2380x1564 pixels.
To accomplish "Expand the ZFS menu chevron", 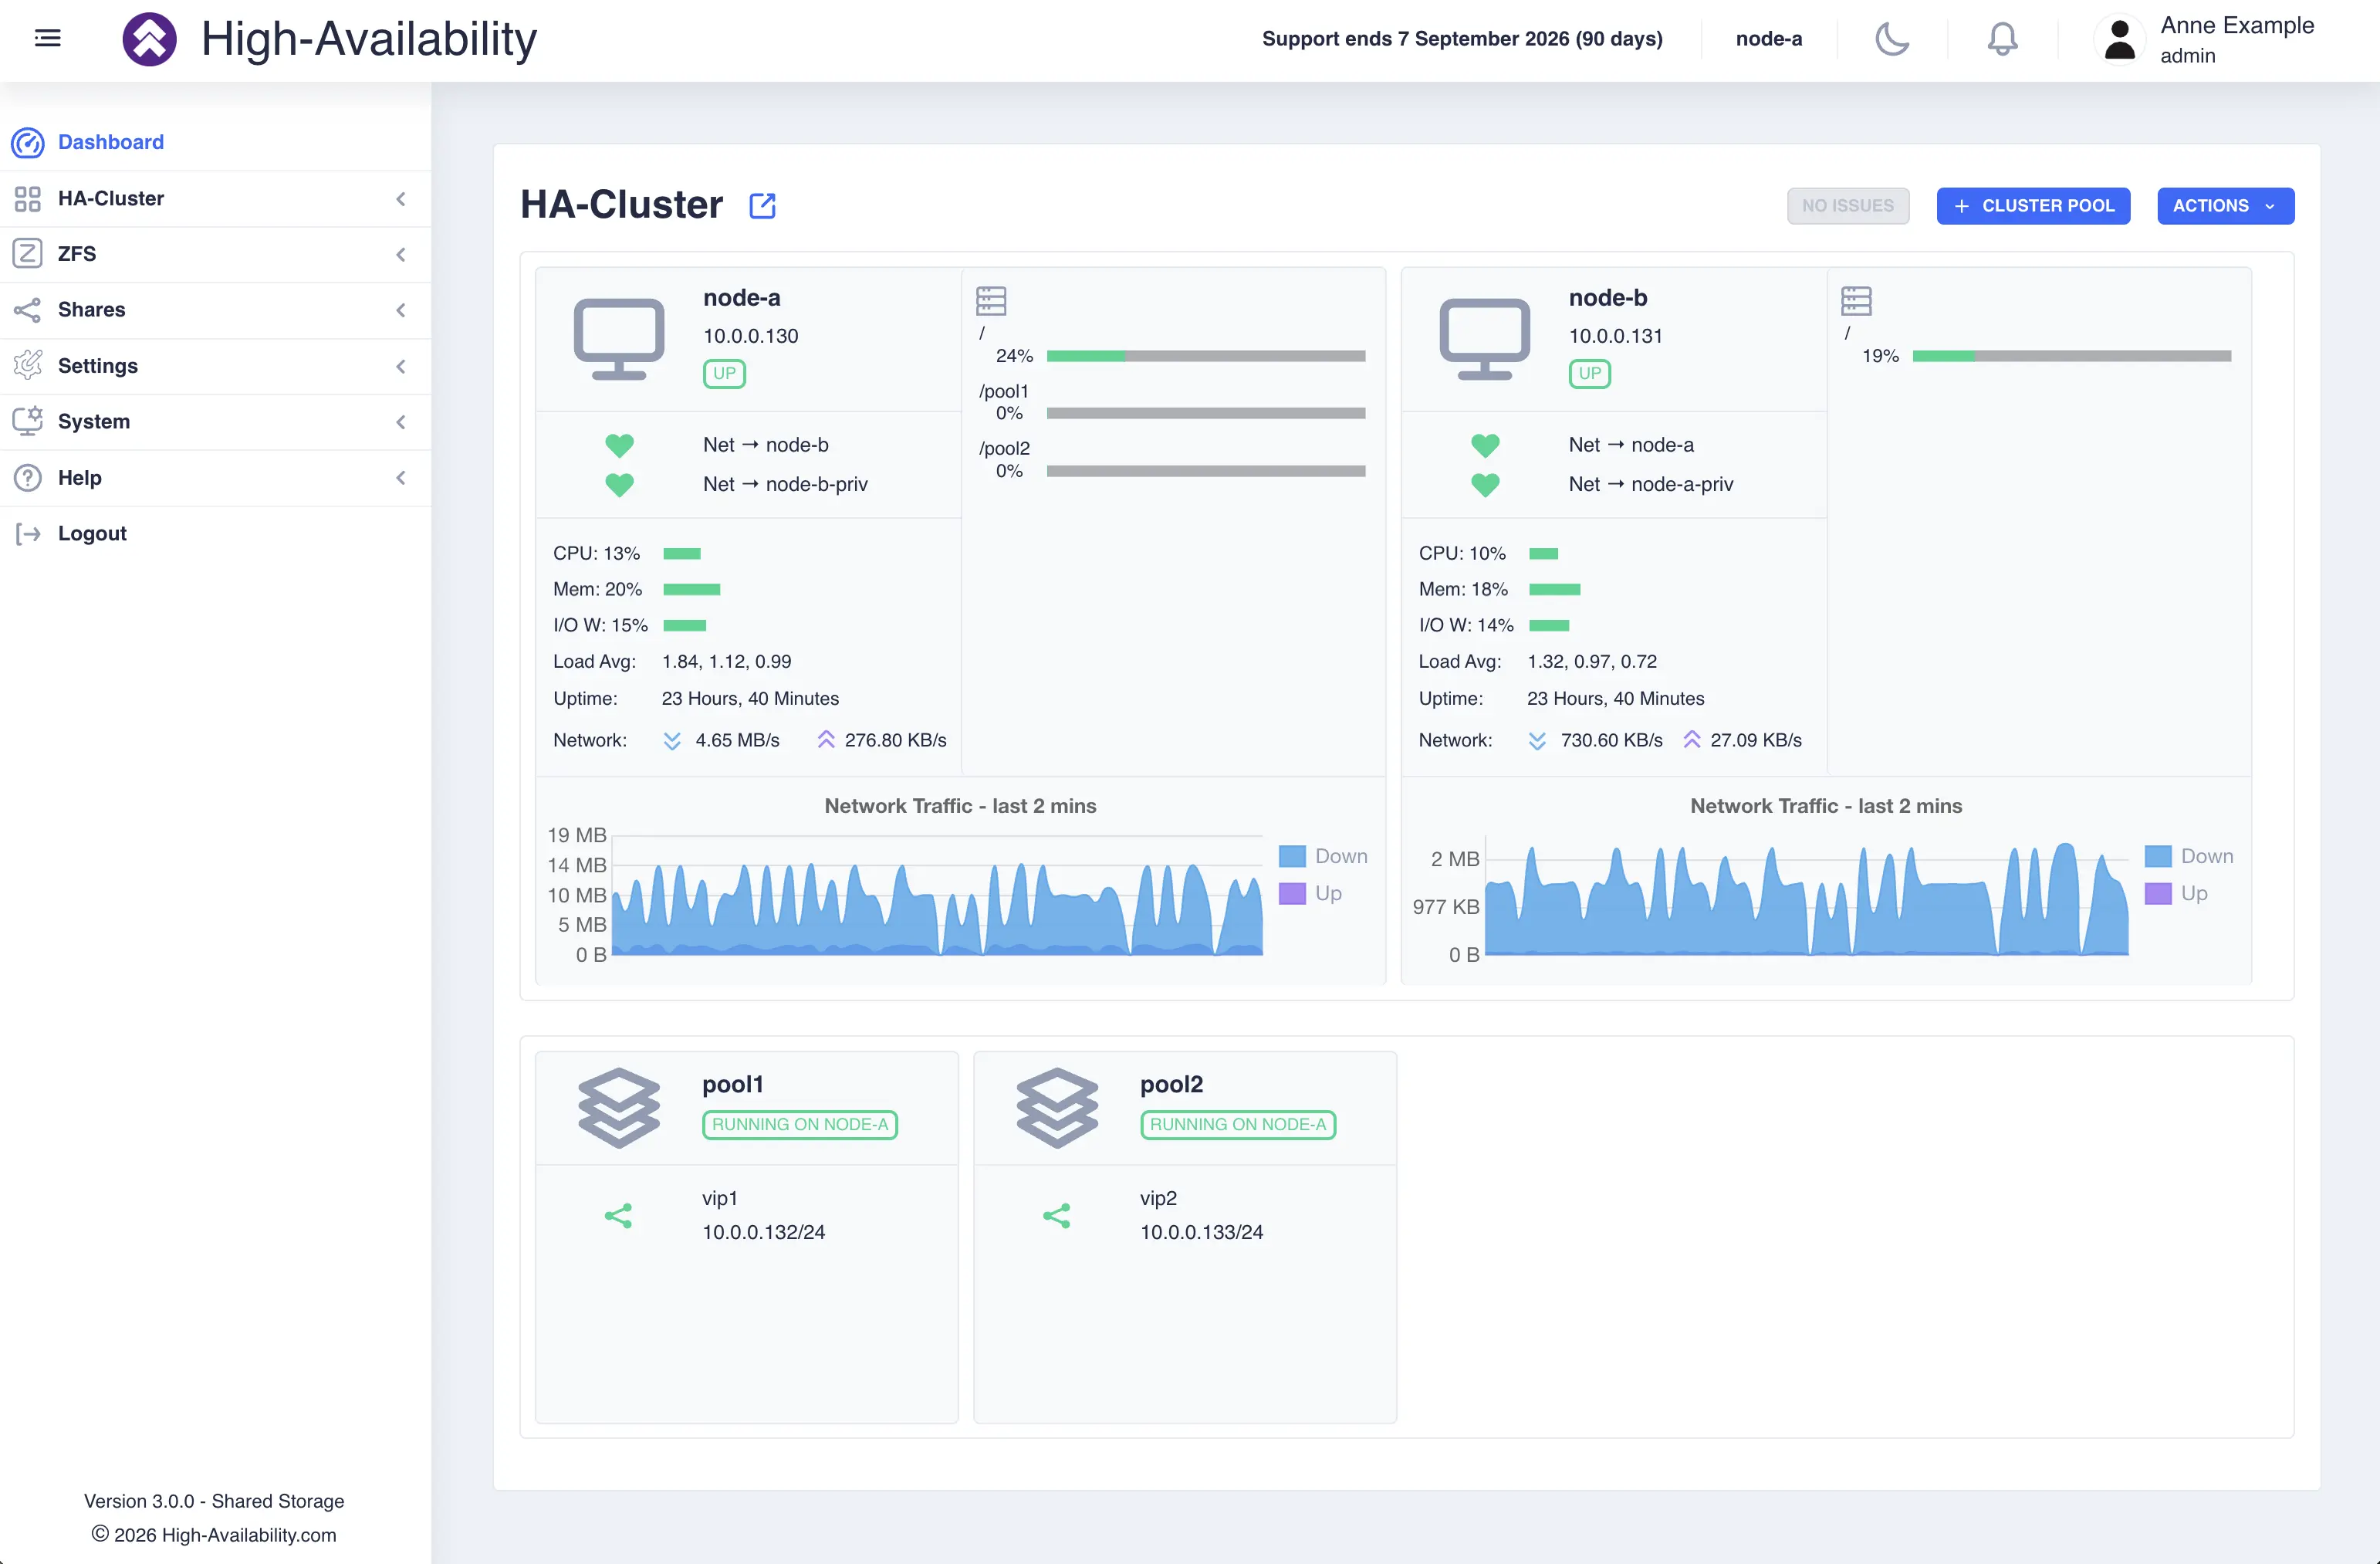I will (401, 254).
